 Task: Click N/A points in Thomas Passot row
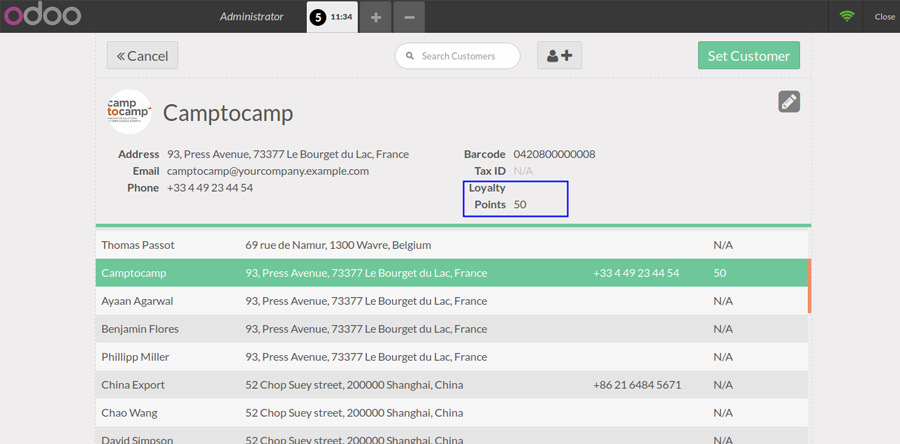click(723, 245)
